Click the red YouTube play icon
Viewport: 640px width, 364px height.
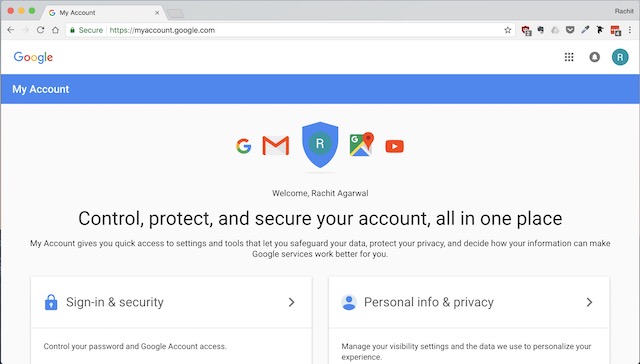pyautogui.click(x=394, y=146)
